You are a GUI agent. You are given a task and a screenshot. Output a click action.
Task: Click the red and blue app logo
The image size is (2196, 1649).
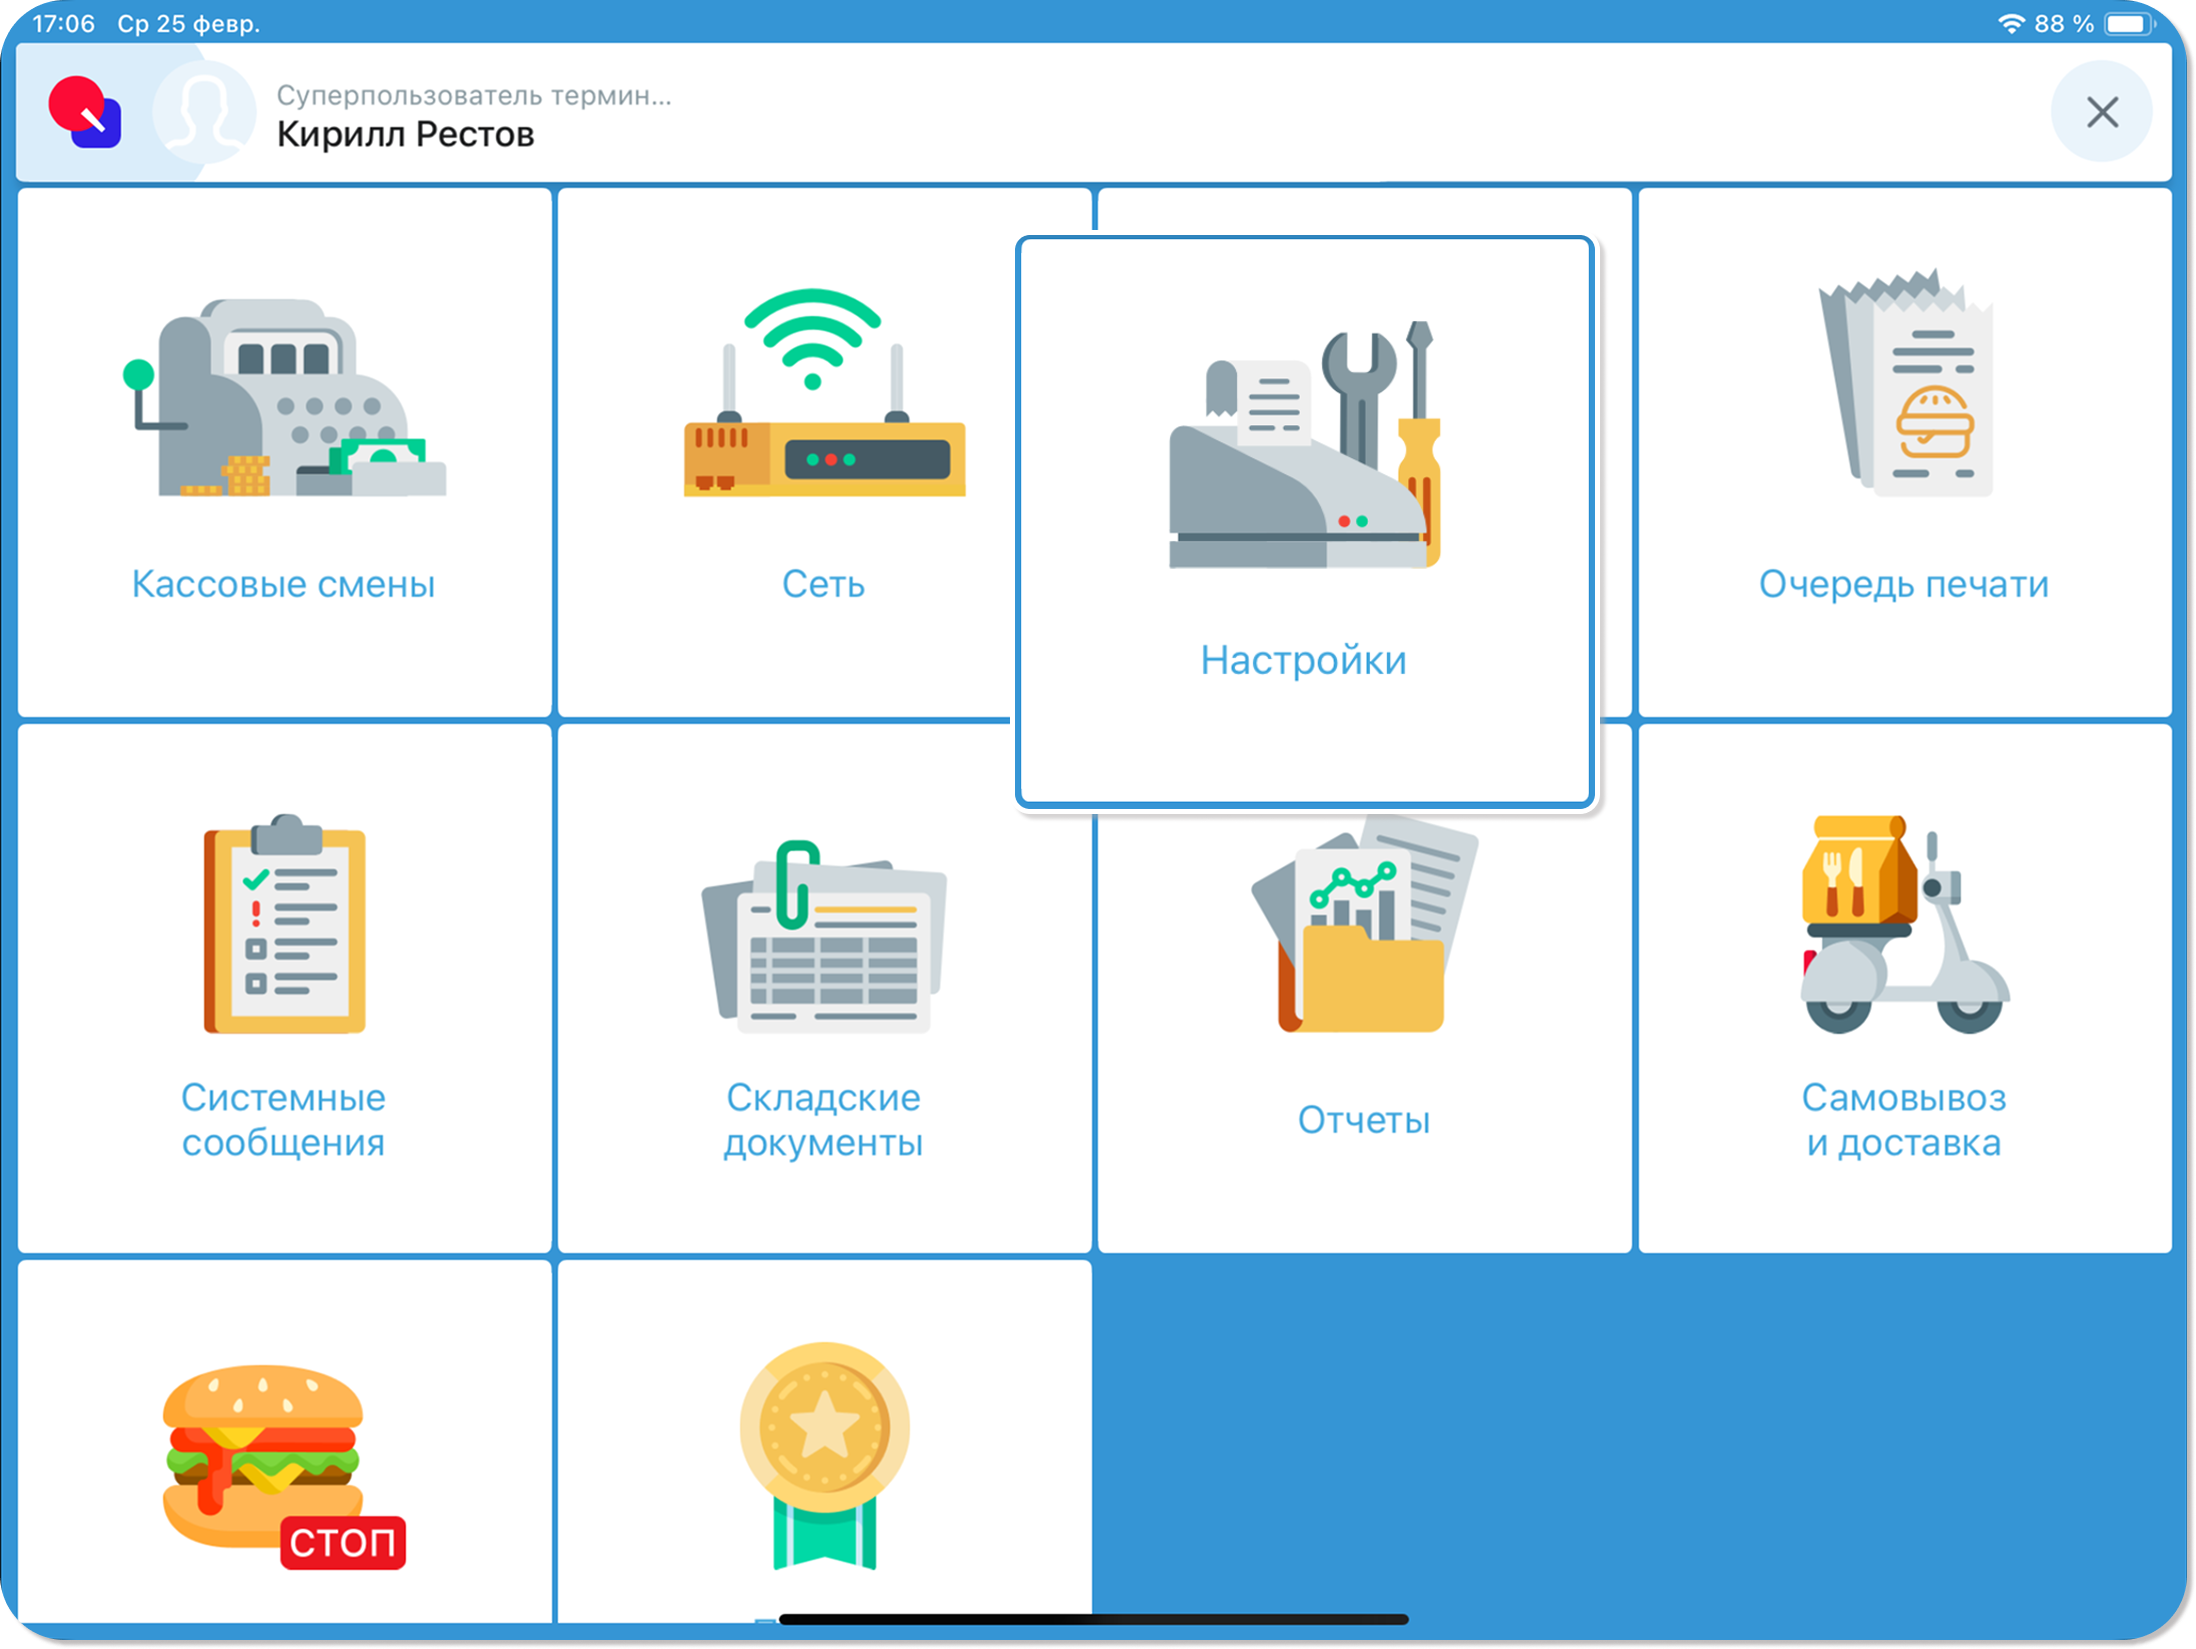86,112
